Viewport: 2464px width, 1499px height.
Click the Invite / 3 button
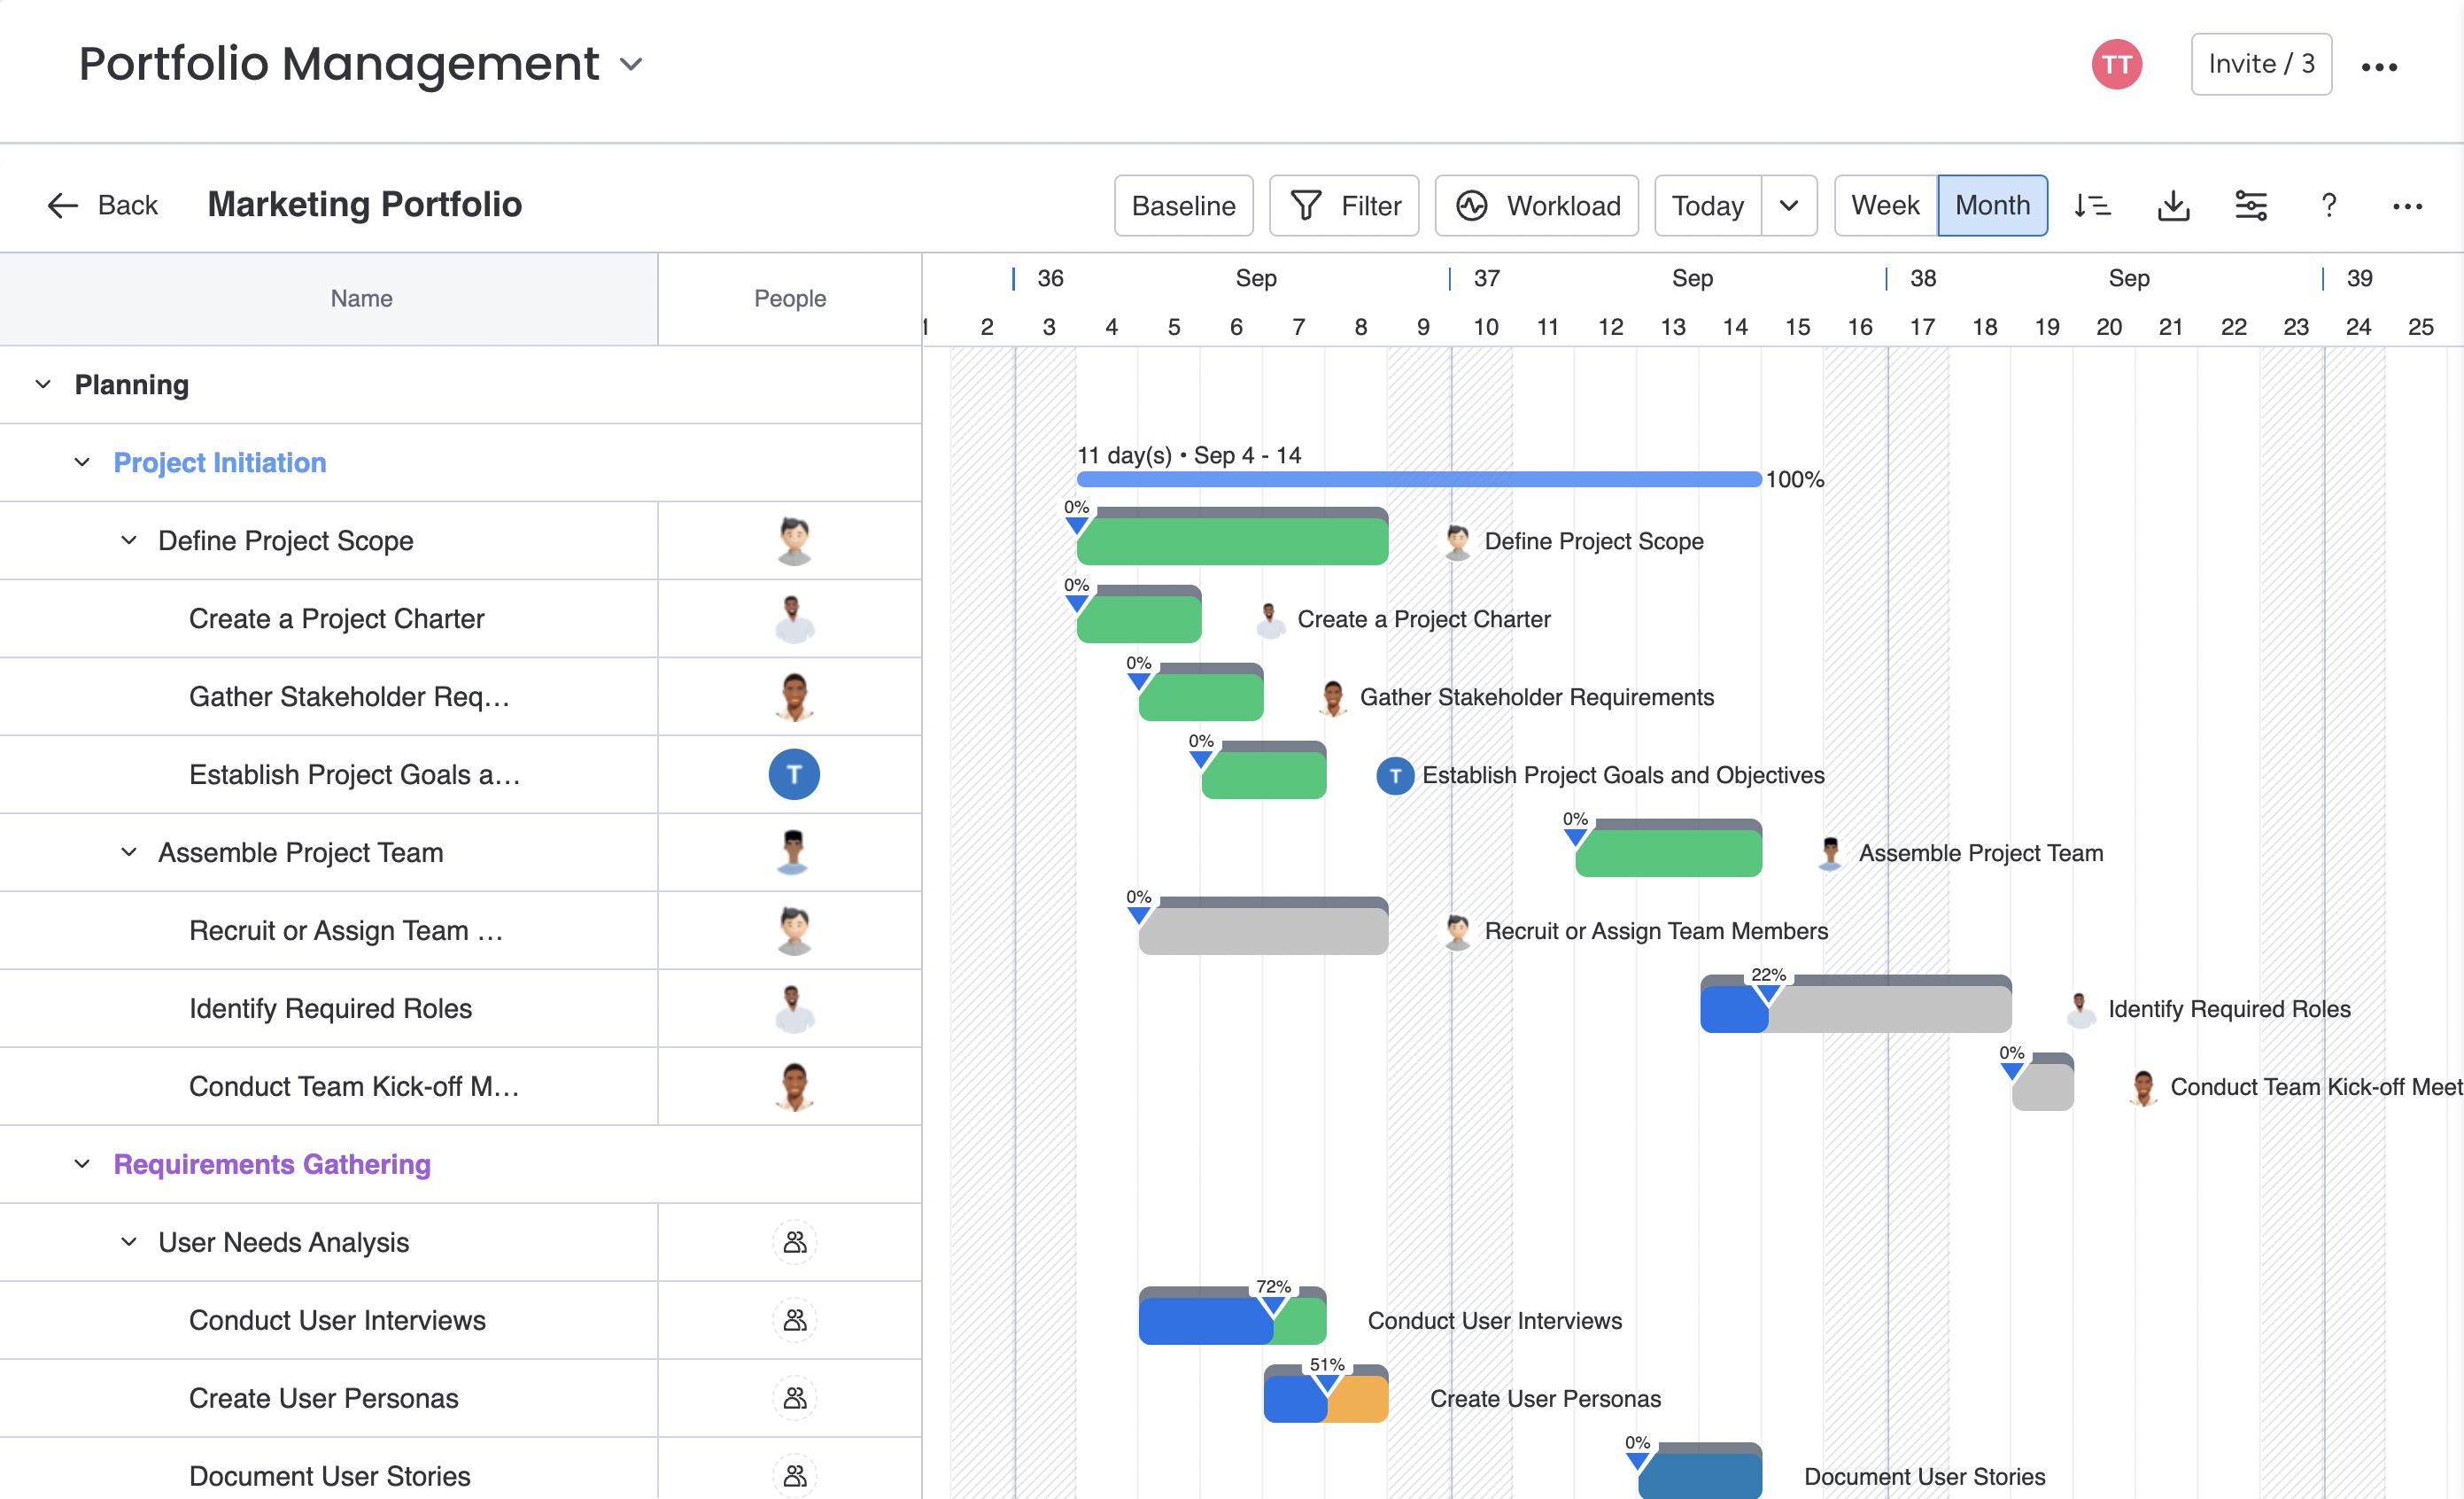click(2261, 65)
